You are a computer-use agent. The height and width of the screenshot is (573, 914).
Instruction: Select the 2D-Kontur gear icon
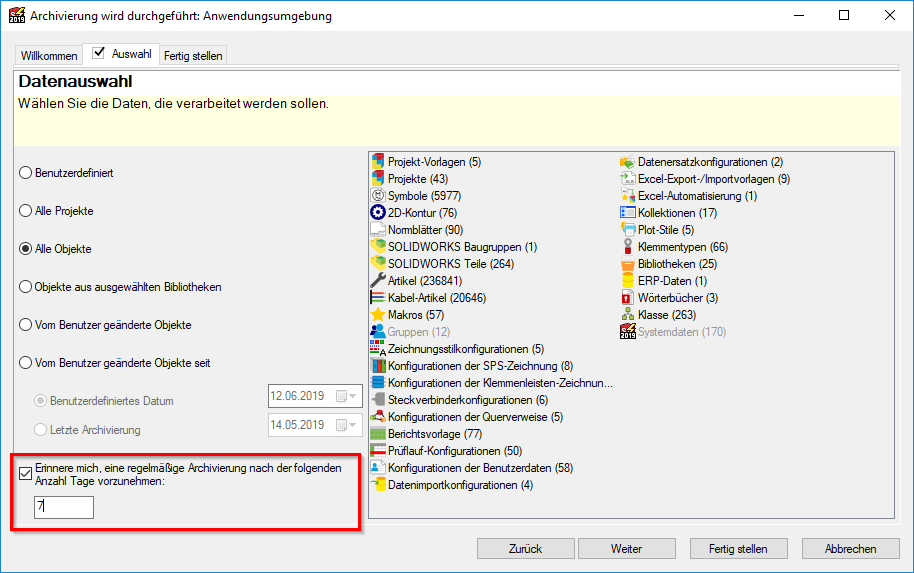coord(378,213)
